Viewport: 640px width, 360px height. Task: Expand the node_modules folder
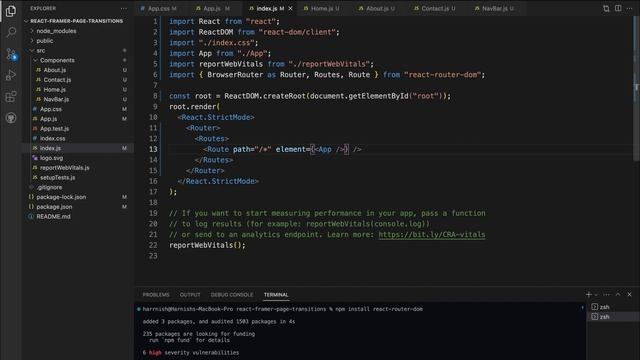pos(56,31)
